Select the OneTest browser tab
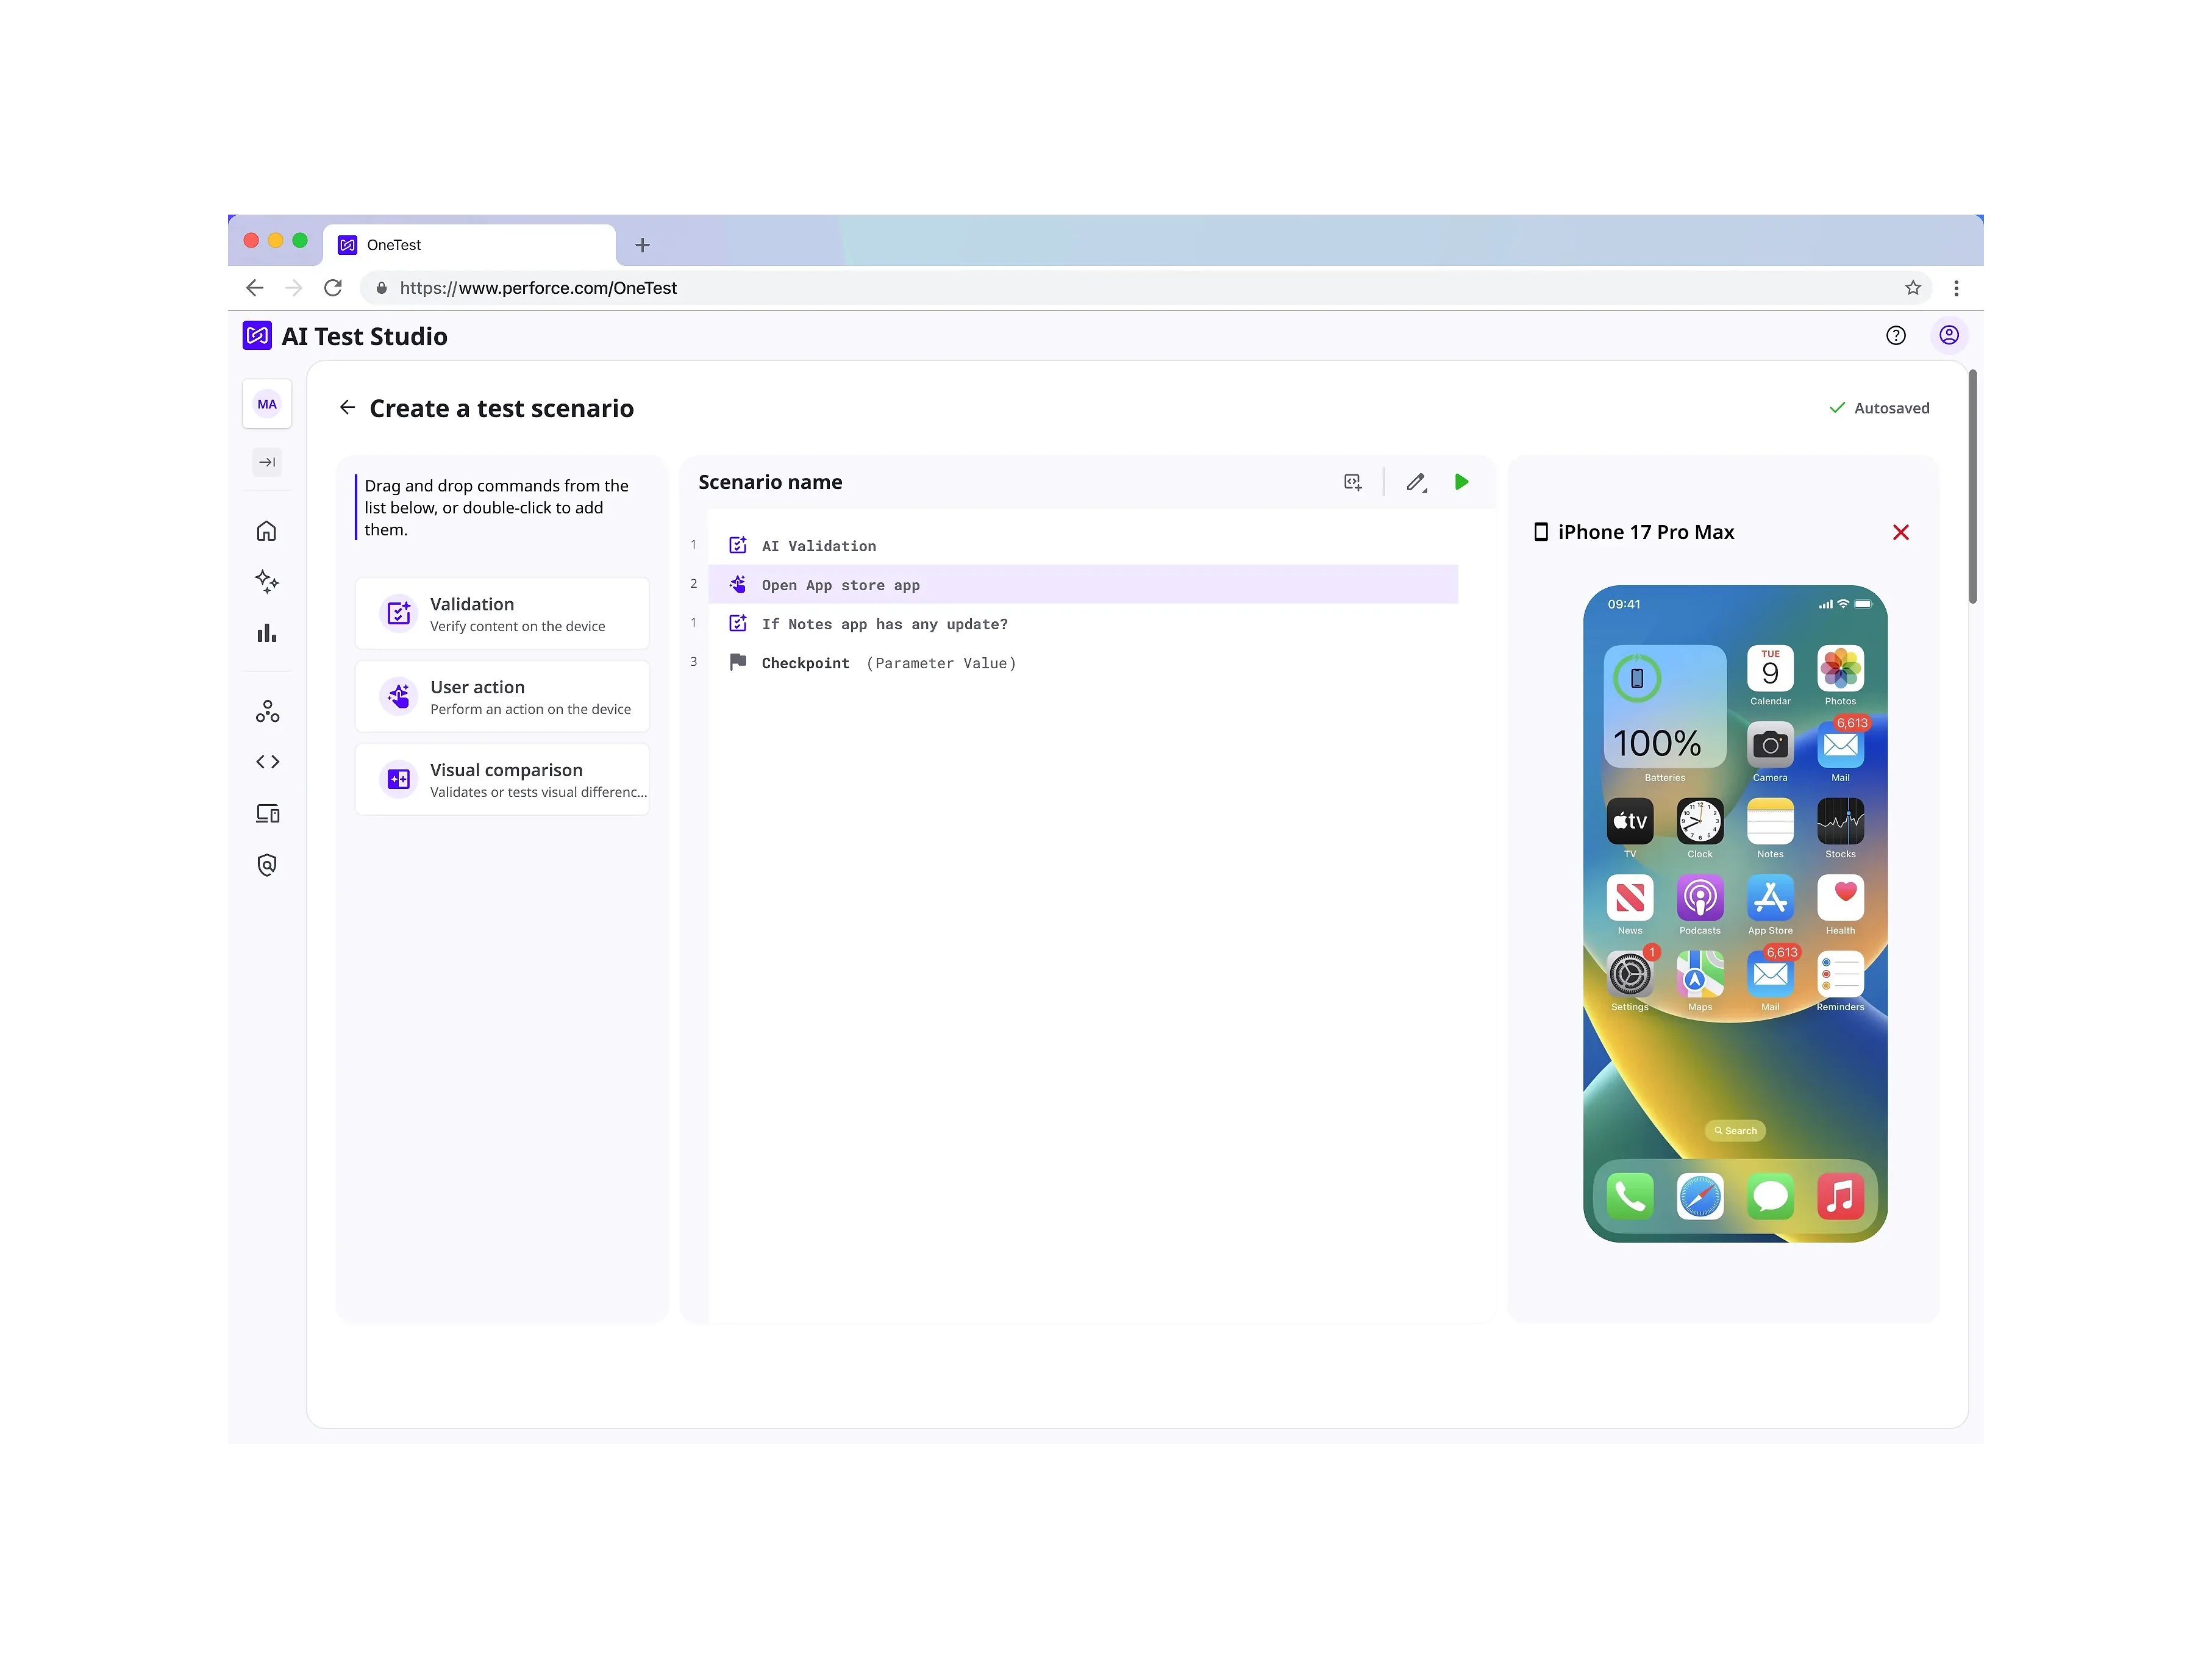2212x1659 pixels. tap(470, 245)
